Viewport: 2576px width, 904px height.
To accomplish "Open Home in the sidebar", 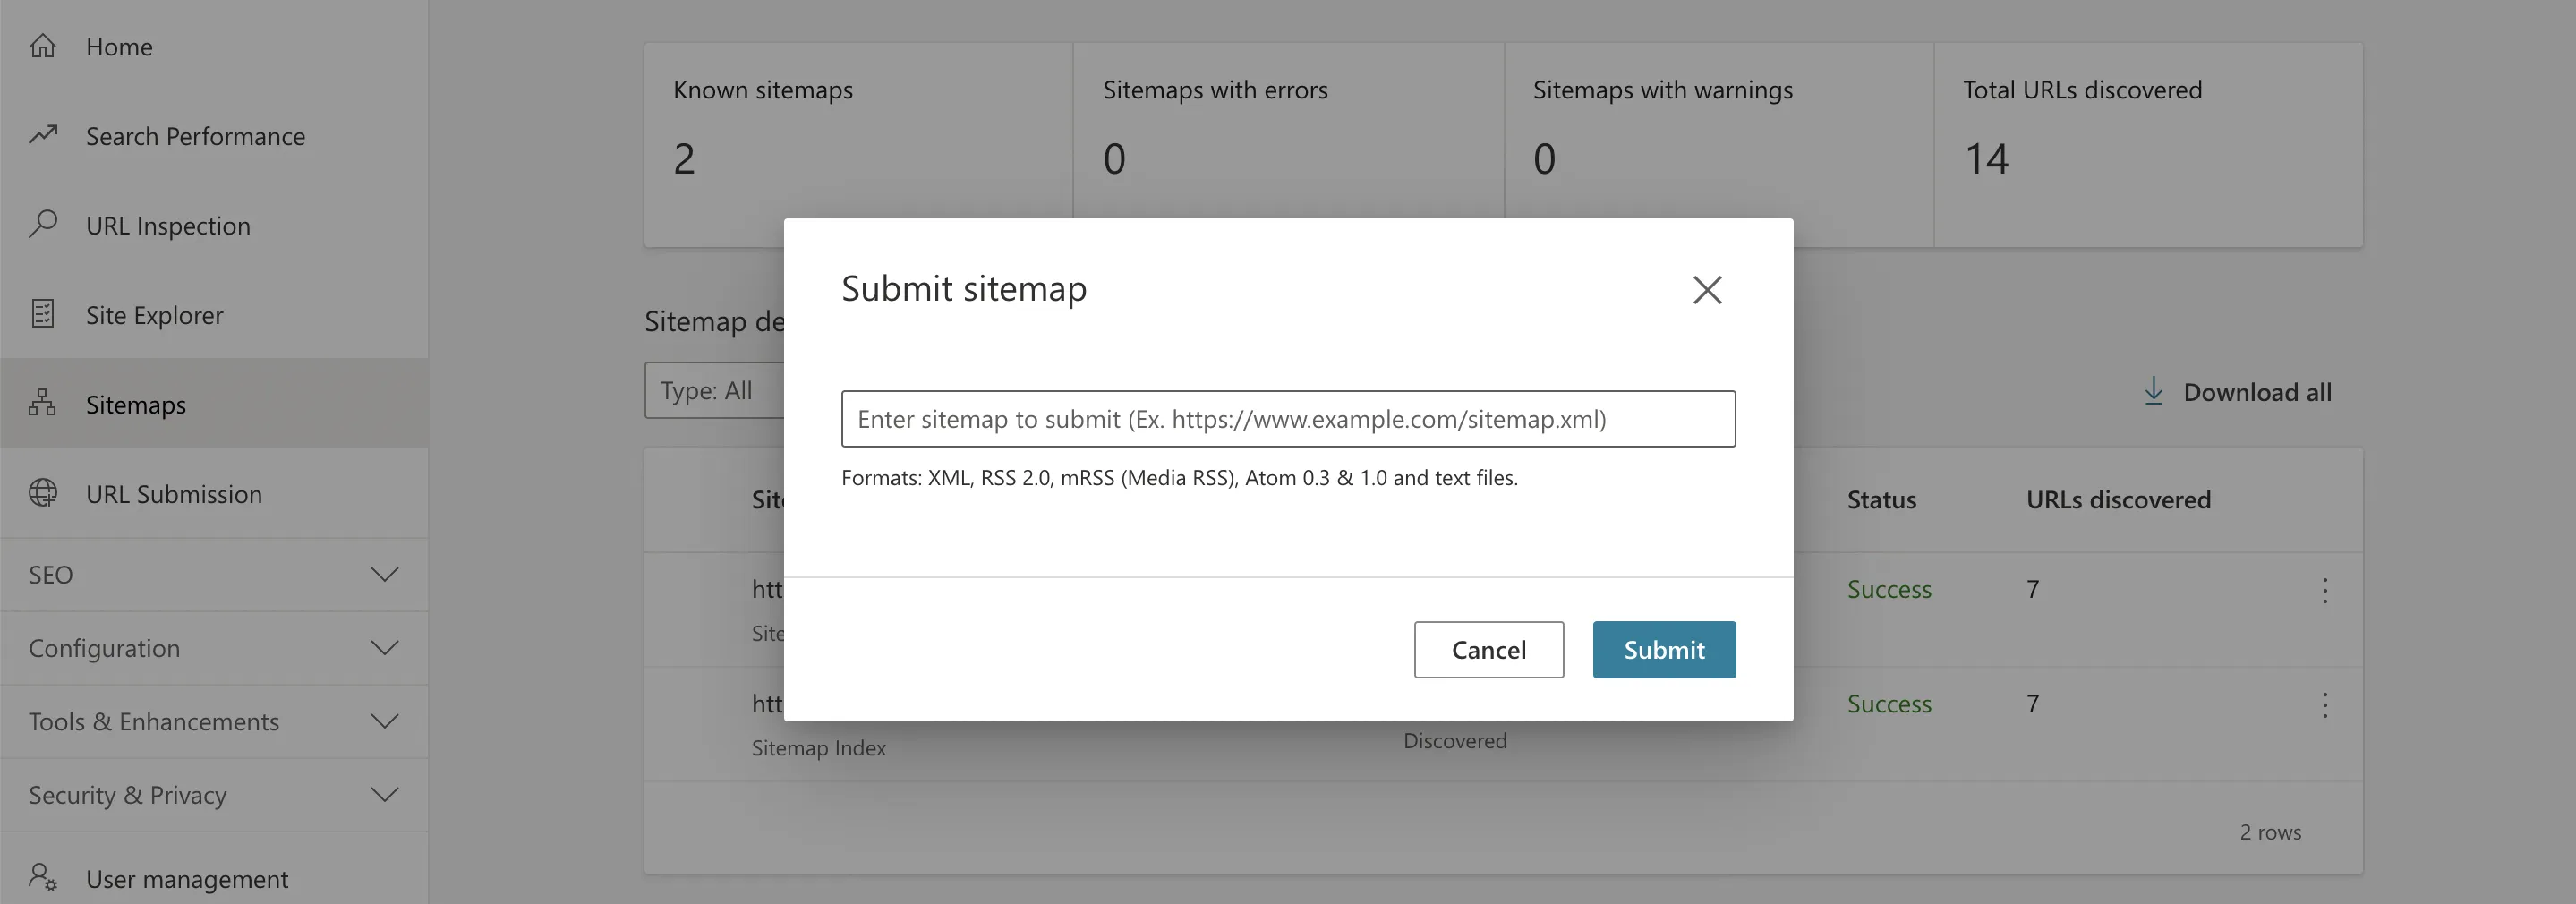I will point(214,46).
